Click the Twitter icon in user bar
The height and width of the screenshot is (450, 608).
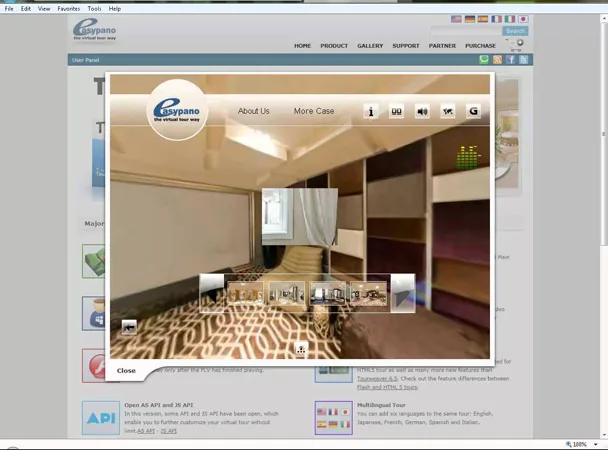click(523, 59)
